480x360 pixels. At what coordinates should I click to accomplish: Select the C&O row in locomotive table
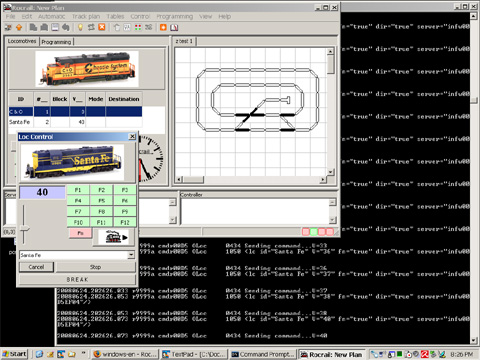coord(75,111)
